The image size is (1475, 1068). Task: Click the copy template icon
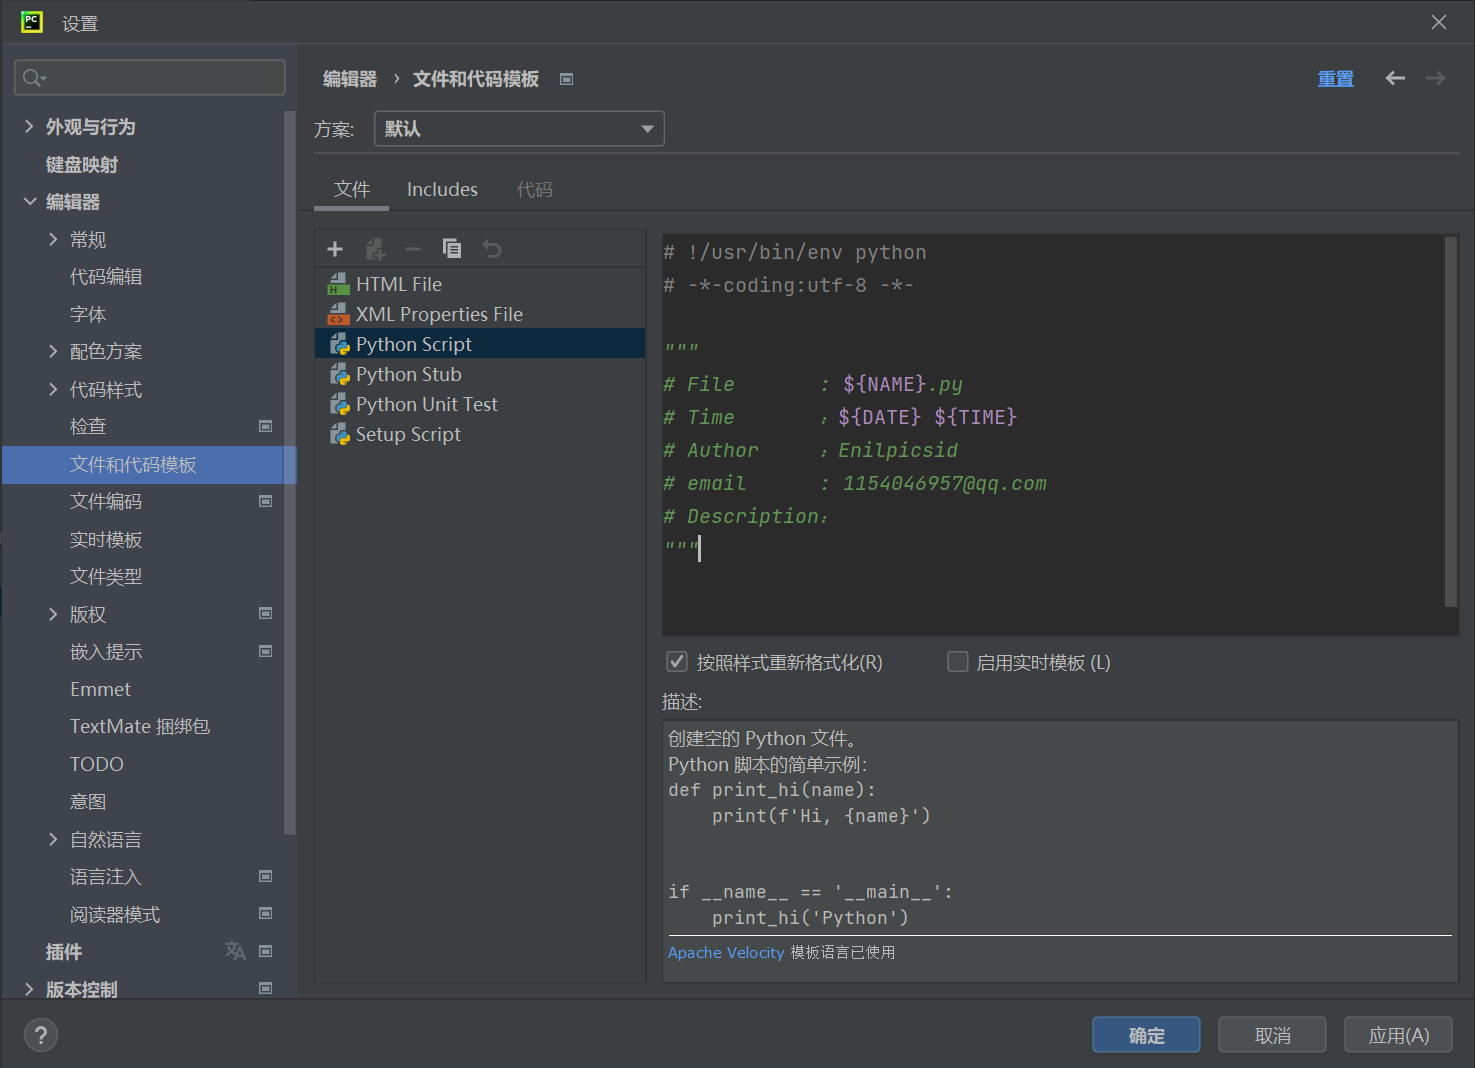pyautogui.click(x=452, y=249)
